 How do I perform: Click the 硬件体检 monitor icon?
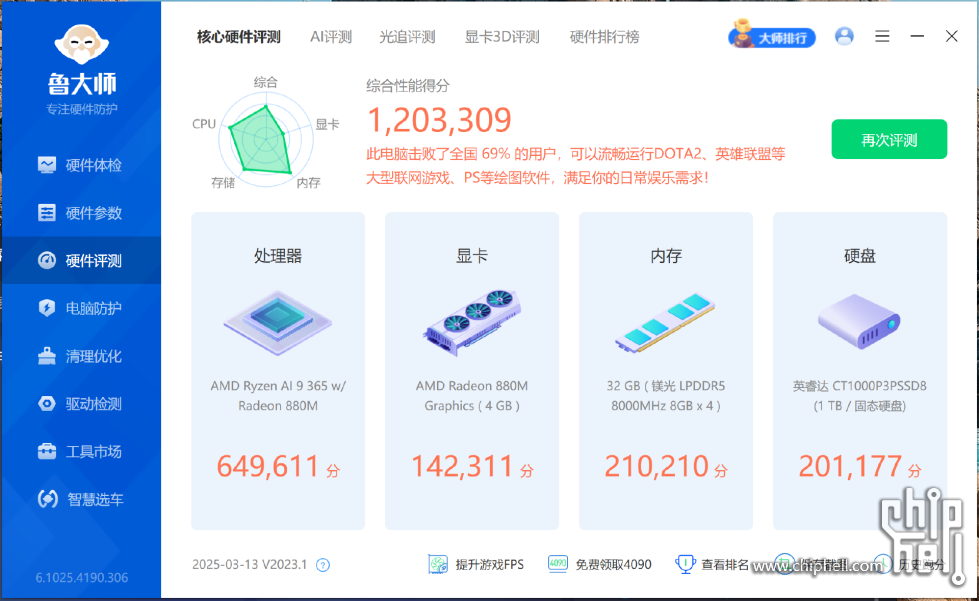point(47,165)
